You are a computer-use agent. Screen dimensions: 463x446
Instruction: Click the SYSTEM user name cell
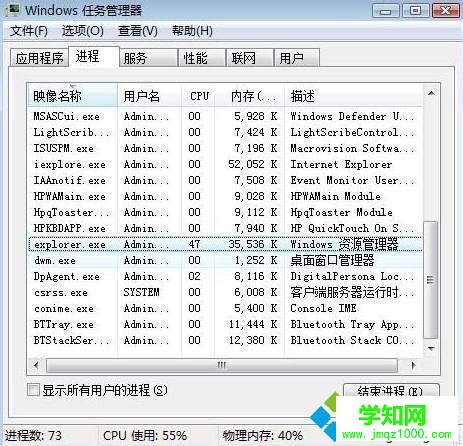point(141,292)
